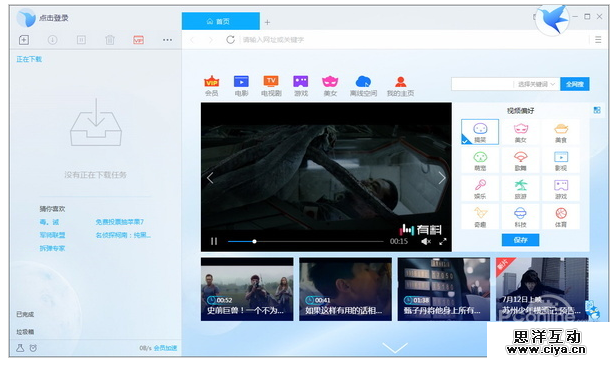Open the 我的主页 person icon
The height and width of the screenshot is (365, 615).
400,82
